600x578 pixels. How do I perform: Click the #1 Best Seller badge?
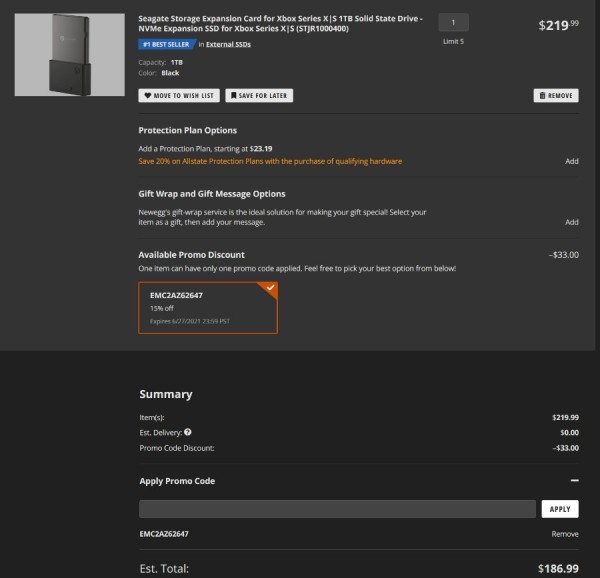(166, 44)
